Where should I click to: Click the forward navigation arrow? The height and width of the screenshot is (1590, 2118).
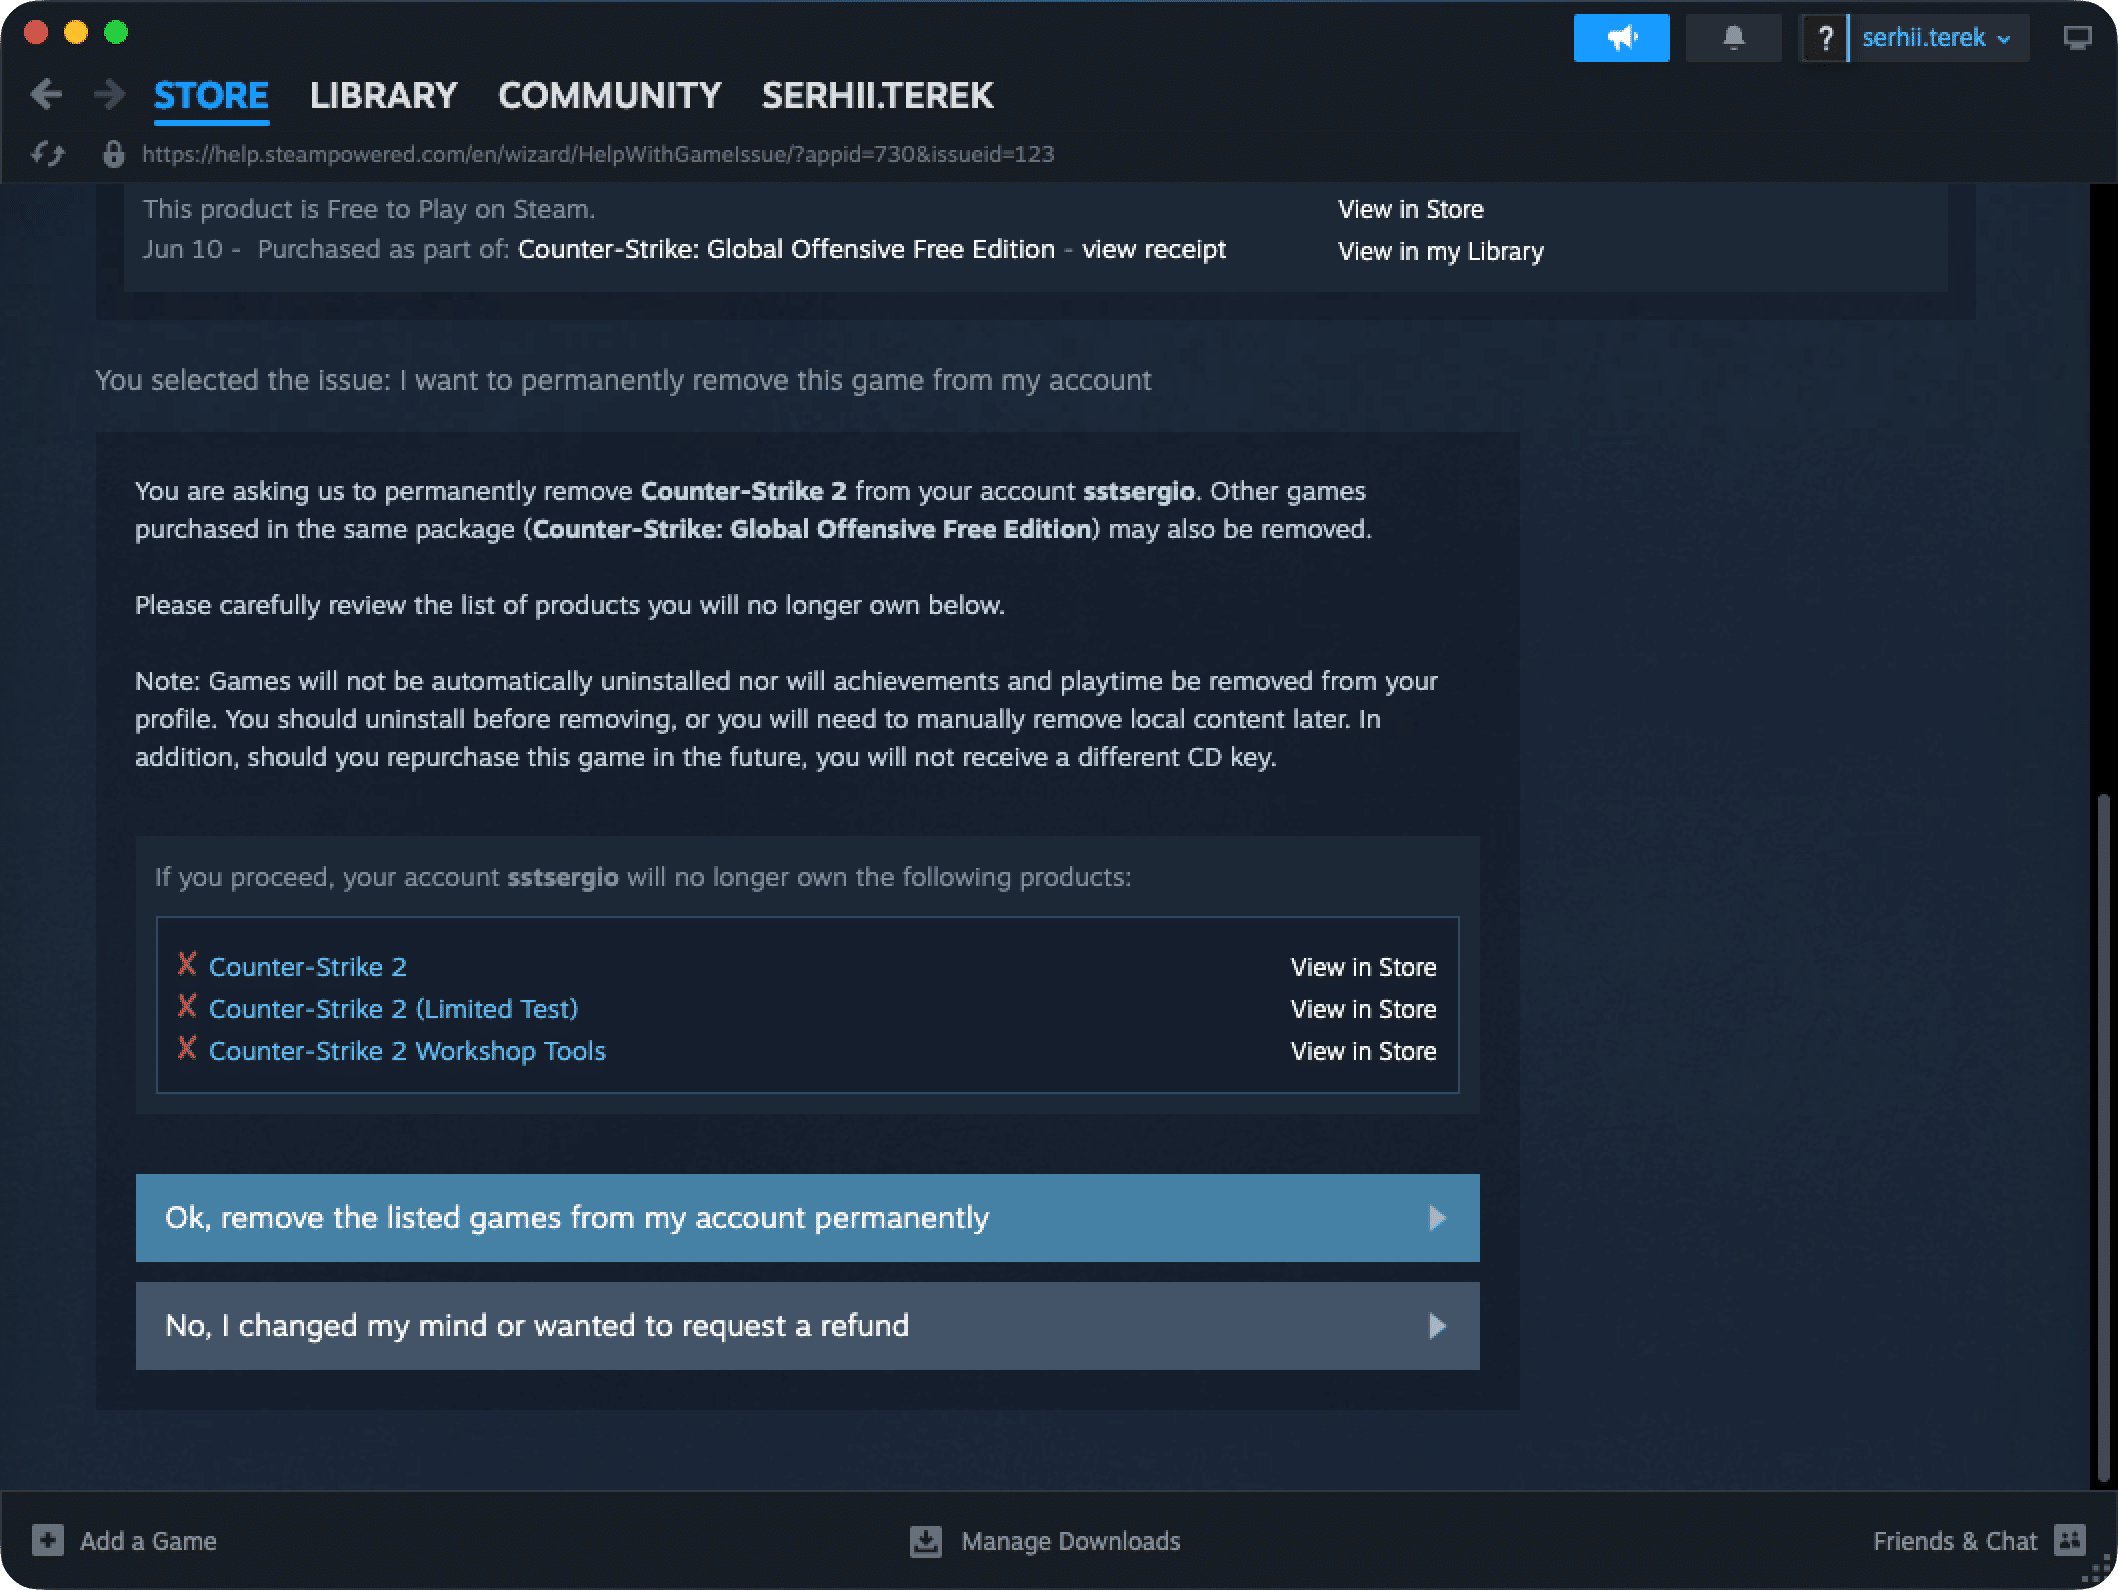pos(108,93)
